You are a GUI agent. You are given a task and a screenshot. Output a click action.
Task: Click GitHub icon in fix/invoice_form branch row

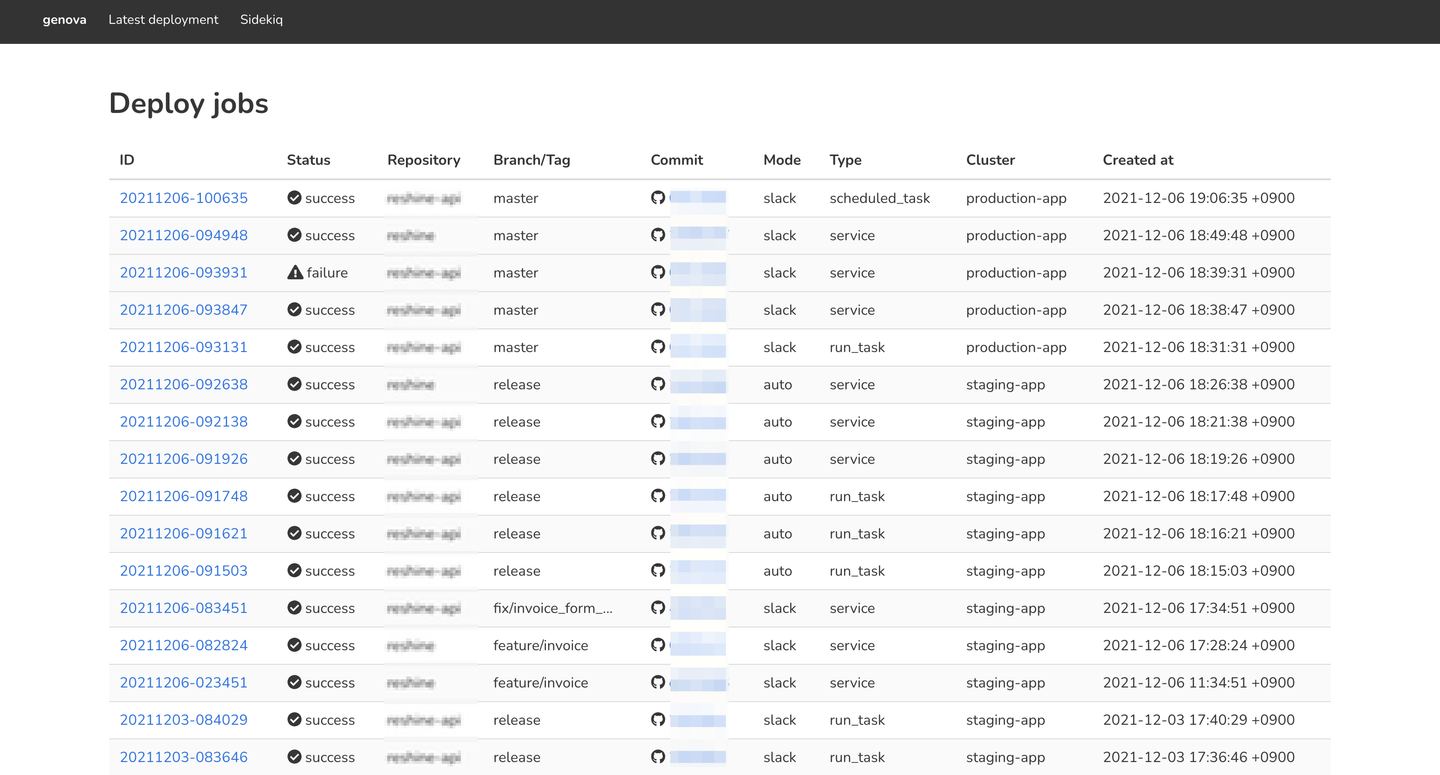(658, 608)
